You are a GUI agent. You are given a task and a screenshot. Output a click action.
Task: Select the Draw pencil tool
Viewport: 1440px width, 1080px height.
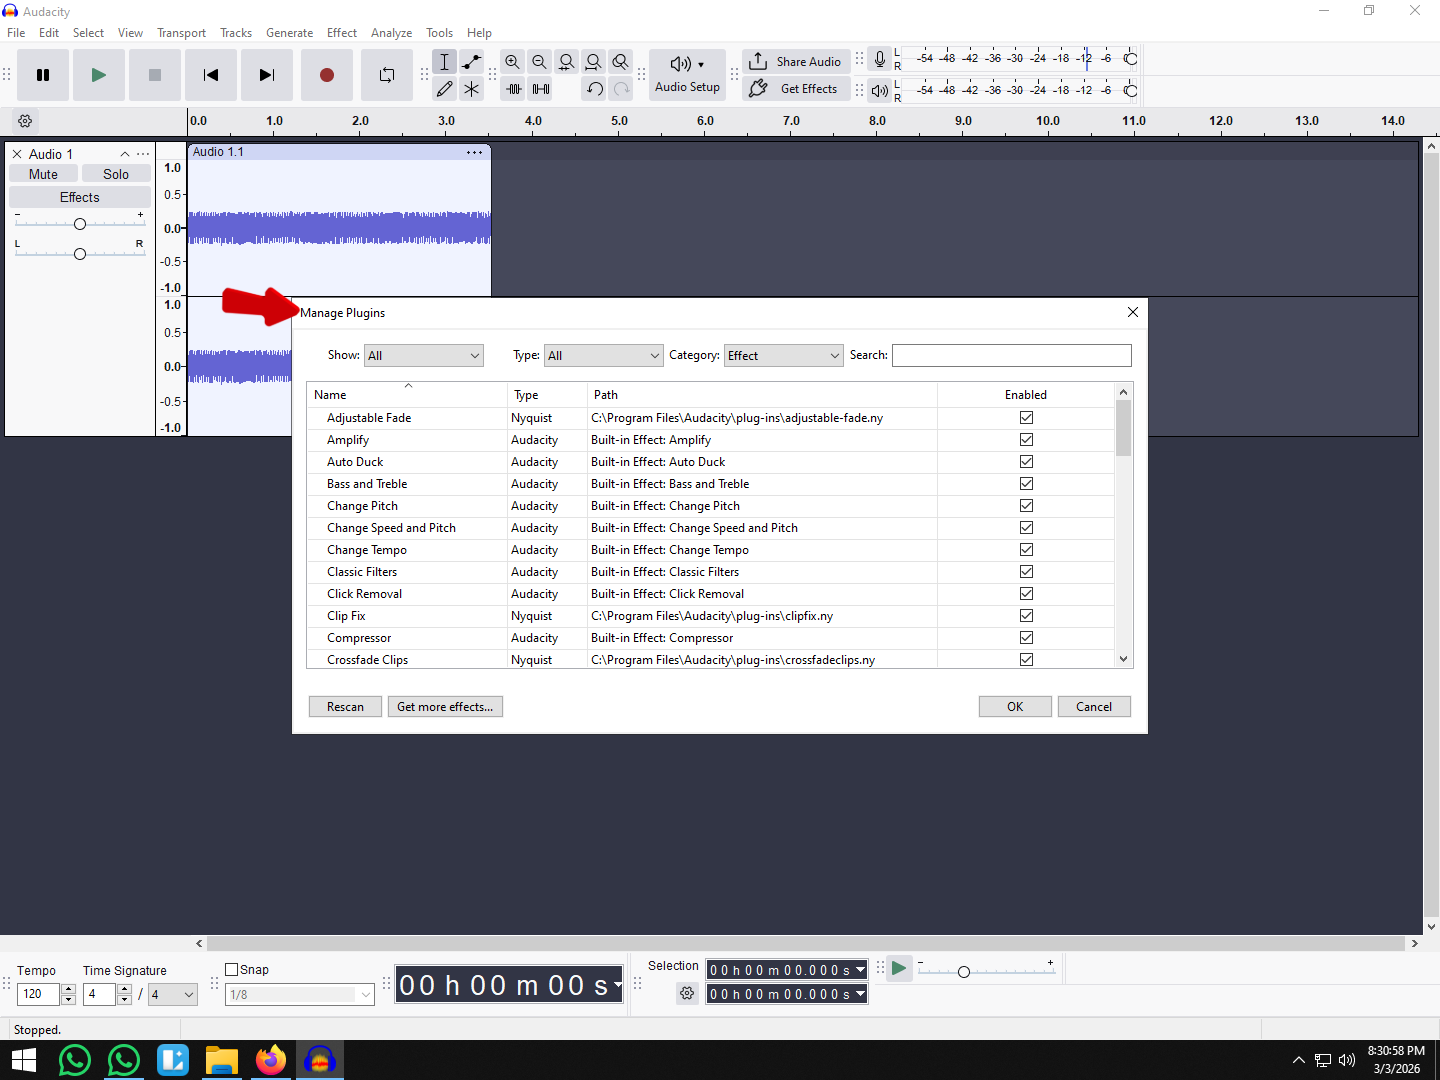[444, 89]
